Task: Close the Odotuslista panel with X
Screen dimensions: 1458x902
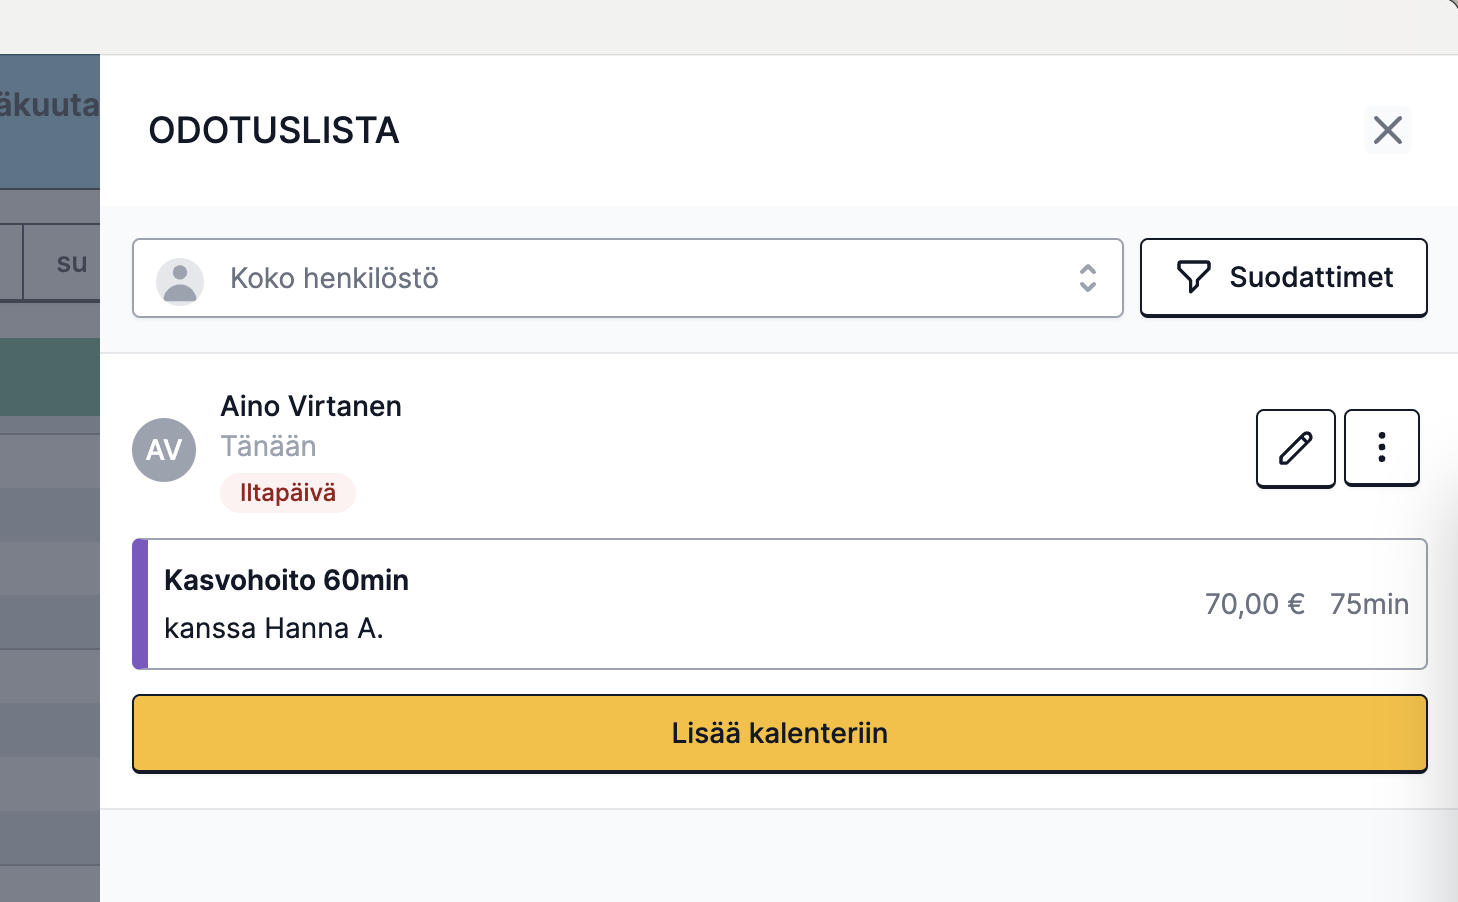Action: pos(1387,130)
